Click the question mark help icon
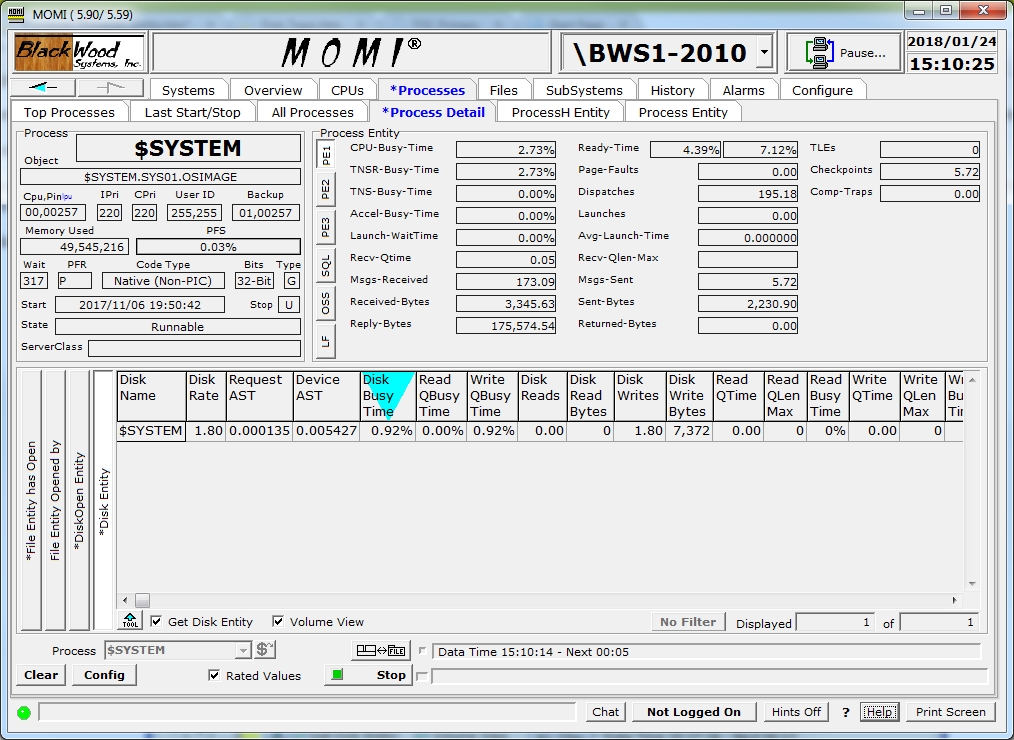Viewport: 1014px width, 740px height. click(x=845, y=712)
